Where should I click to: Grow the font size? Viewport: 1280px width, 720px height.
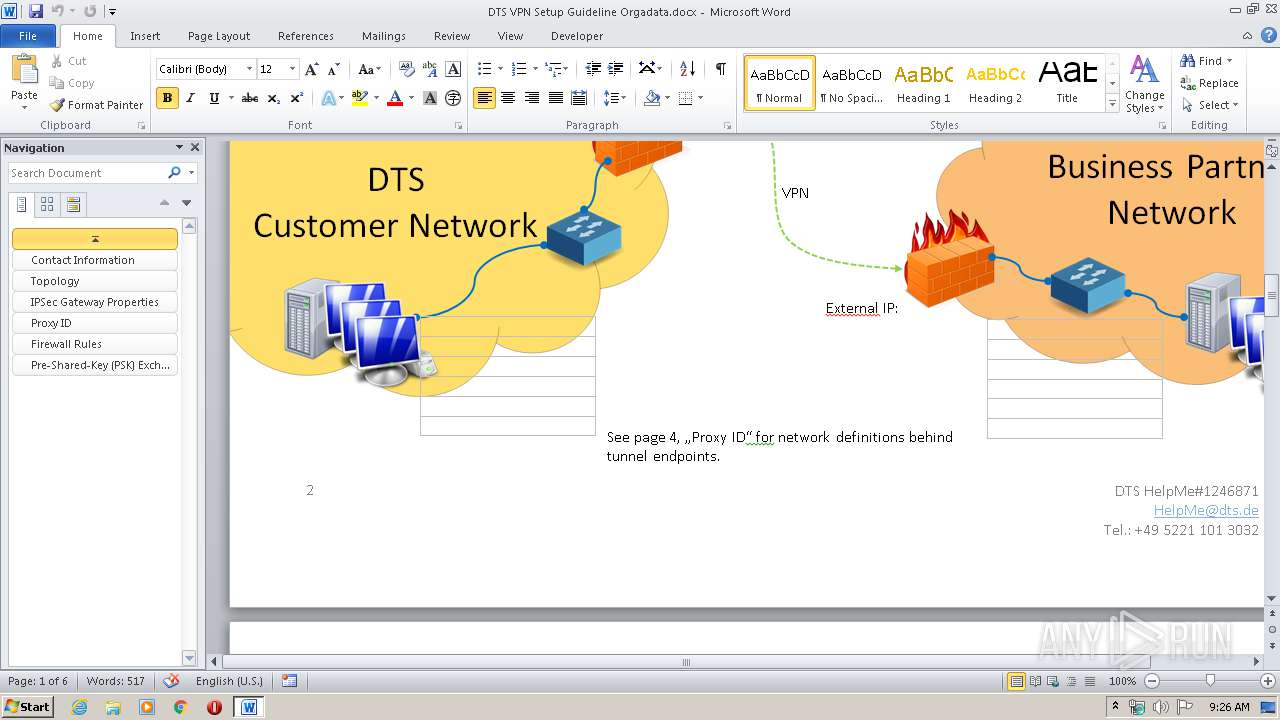coord(312,69)
